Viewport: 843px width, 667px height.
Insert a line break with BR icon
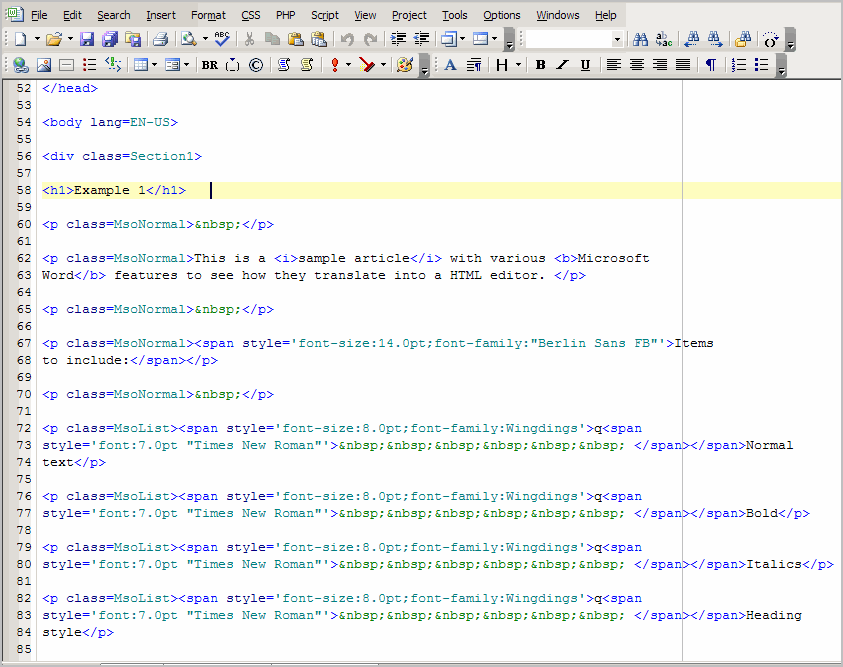[210, 65]
